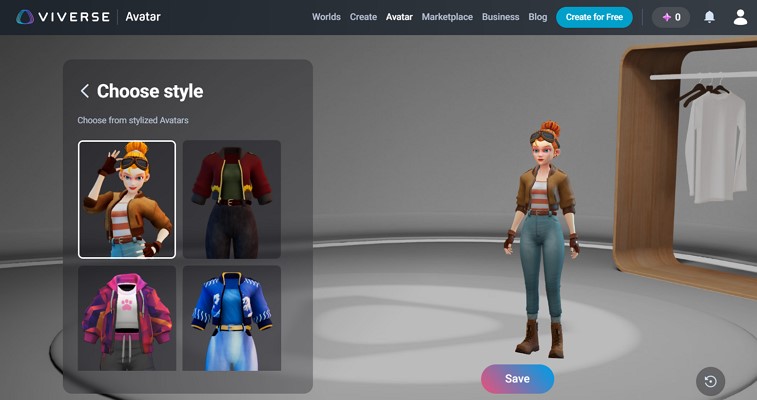Reset avatar view with the circular arrow icon
Viewport: 757px width, 400px height.
coord(710,382)
